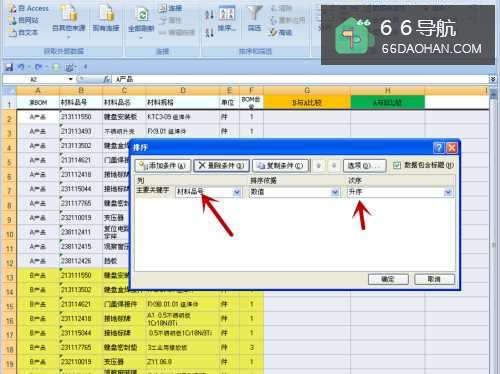Open the 数值 sort-on dropdown
The height and width of the screenshot is (374, 500).
335,192
